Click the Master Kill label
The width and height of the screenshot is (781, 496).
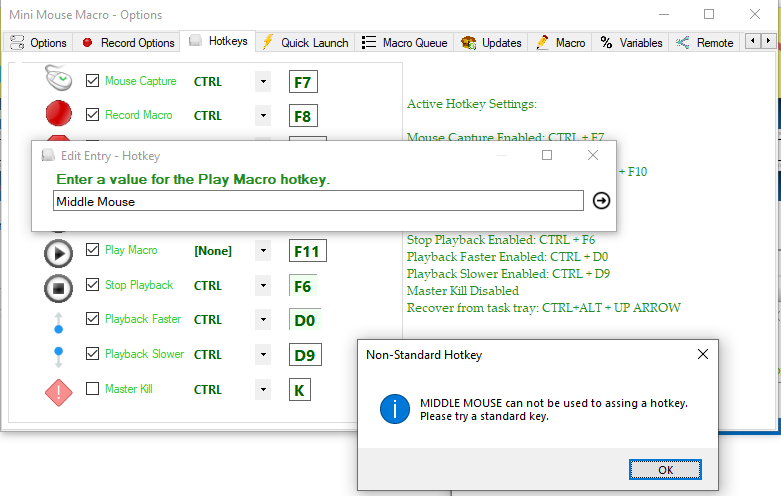(x=129, y=389)
